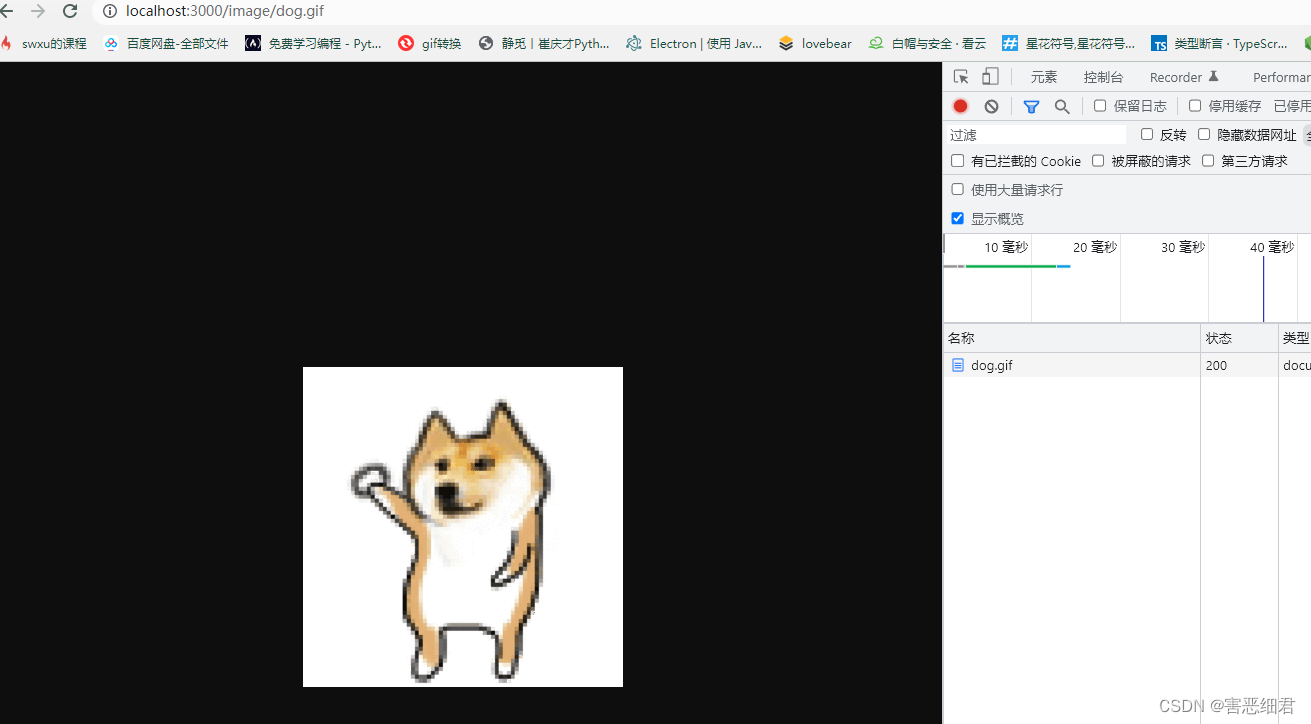The height and width of the screenshot is (724, 1311).
Task: Open the 静觅 崔庆才 bookmark
Action: tap(544, 44)
